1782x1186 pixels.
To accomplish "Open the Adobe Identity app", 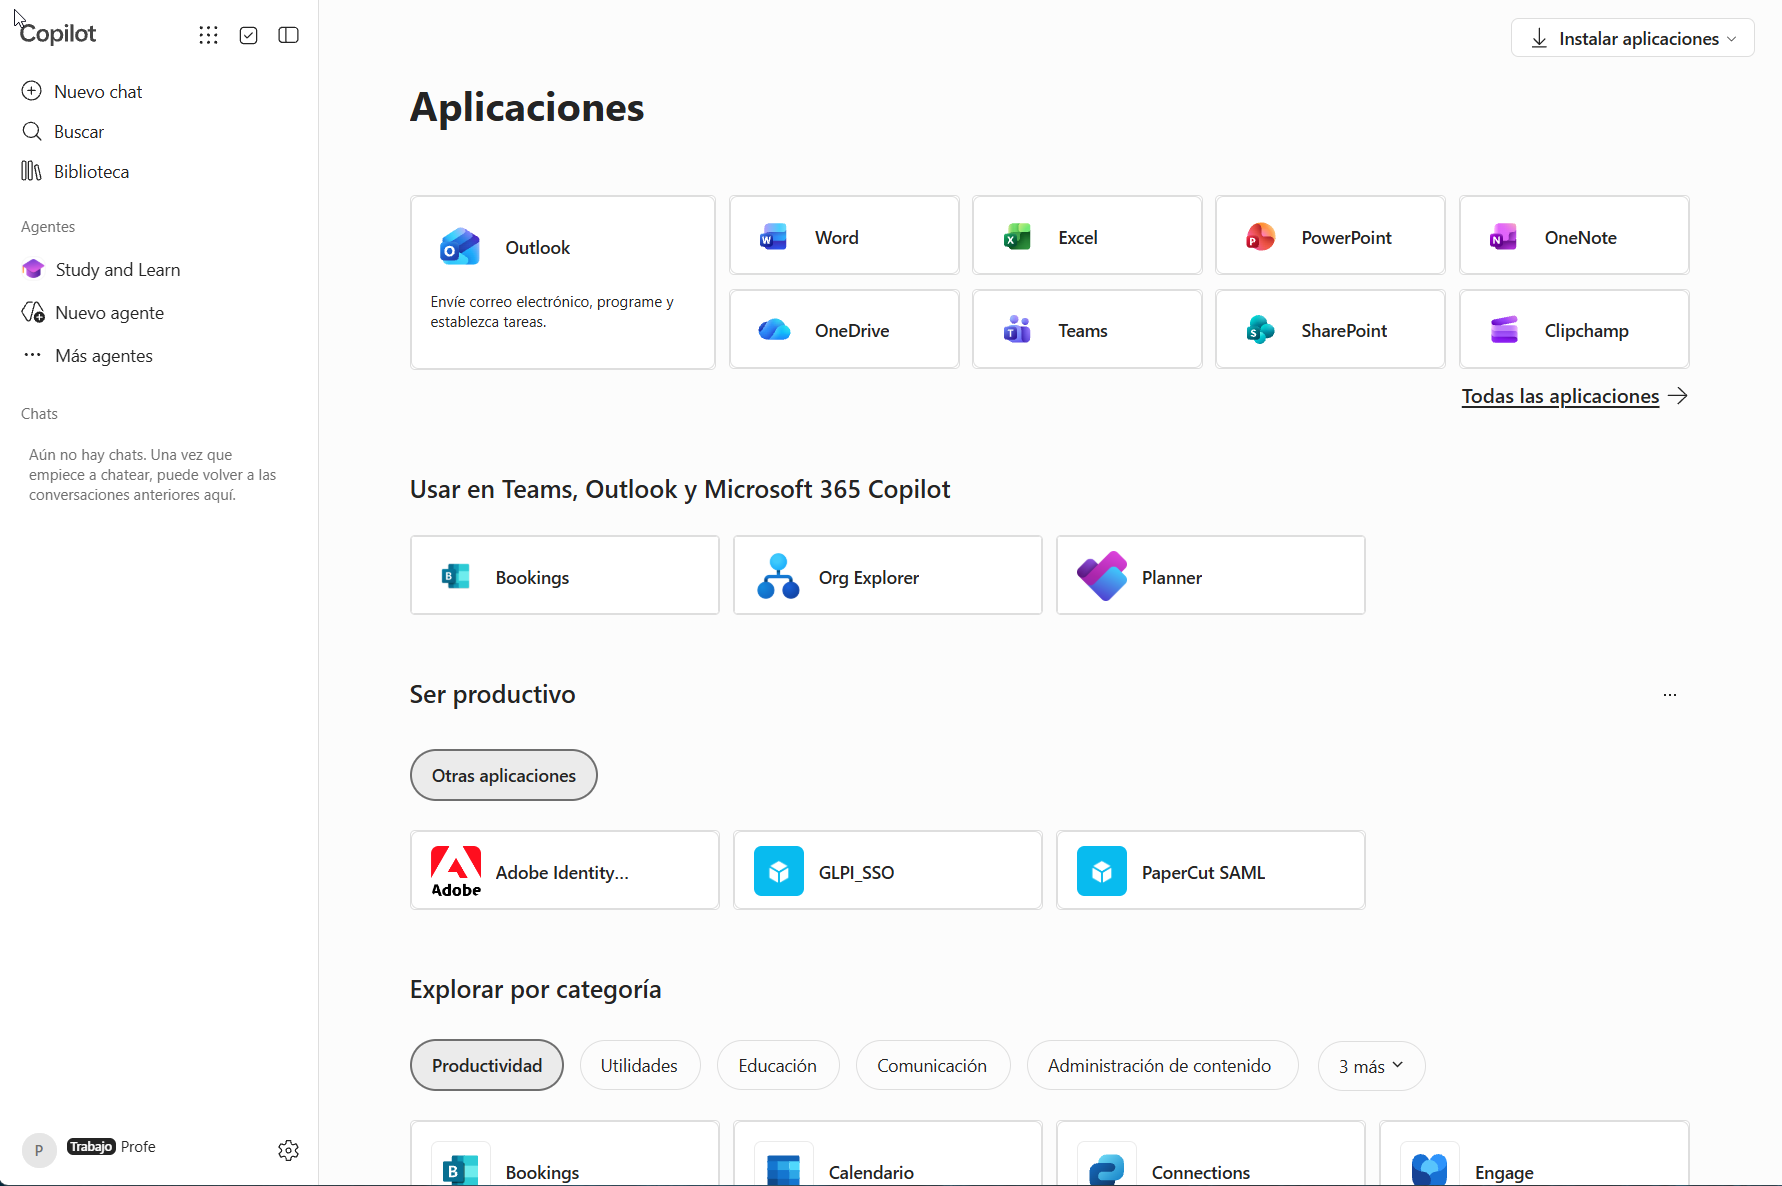I will pos(565,870).
